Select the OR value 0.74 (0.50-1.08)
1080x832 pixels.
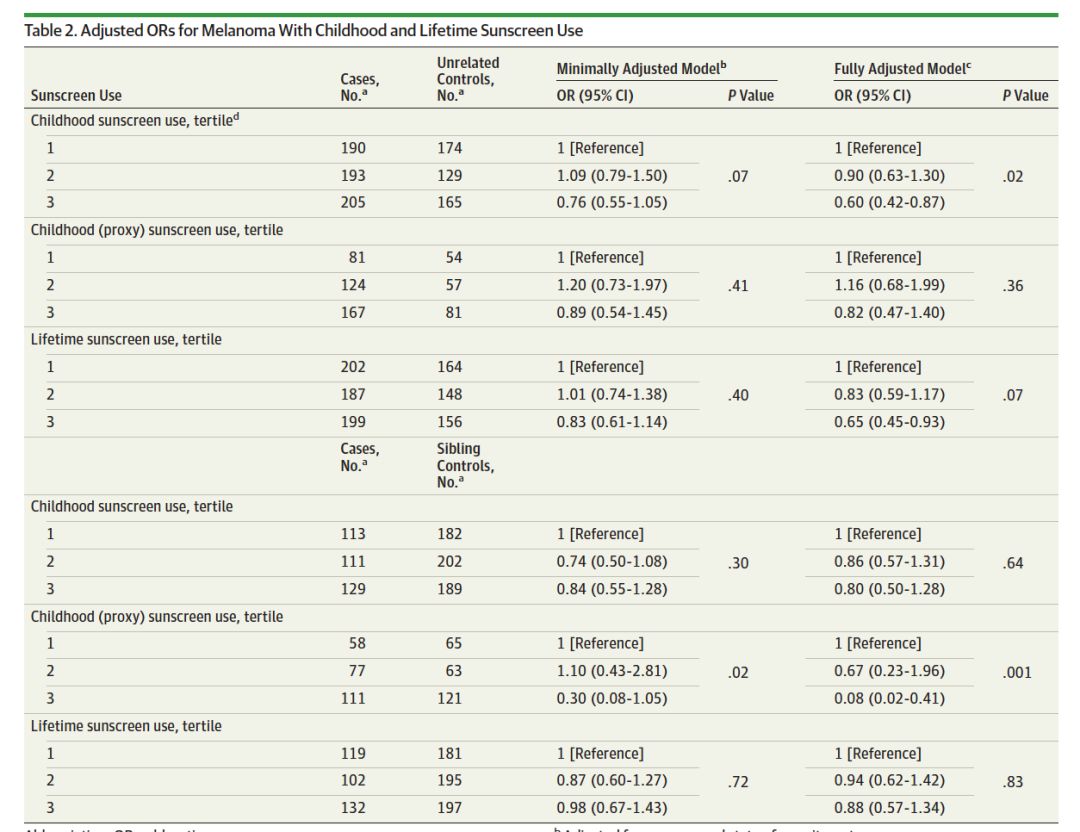(x=611, y=562)
